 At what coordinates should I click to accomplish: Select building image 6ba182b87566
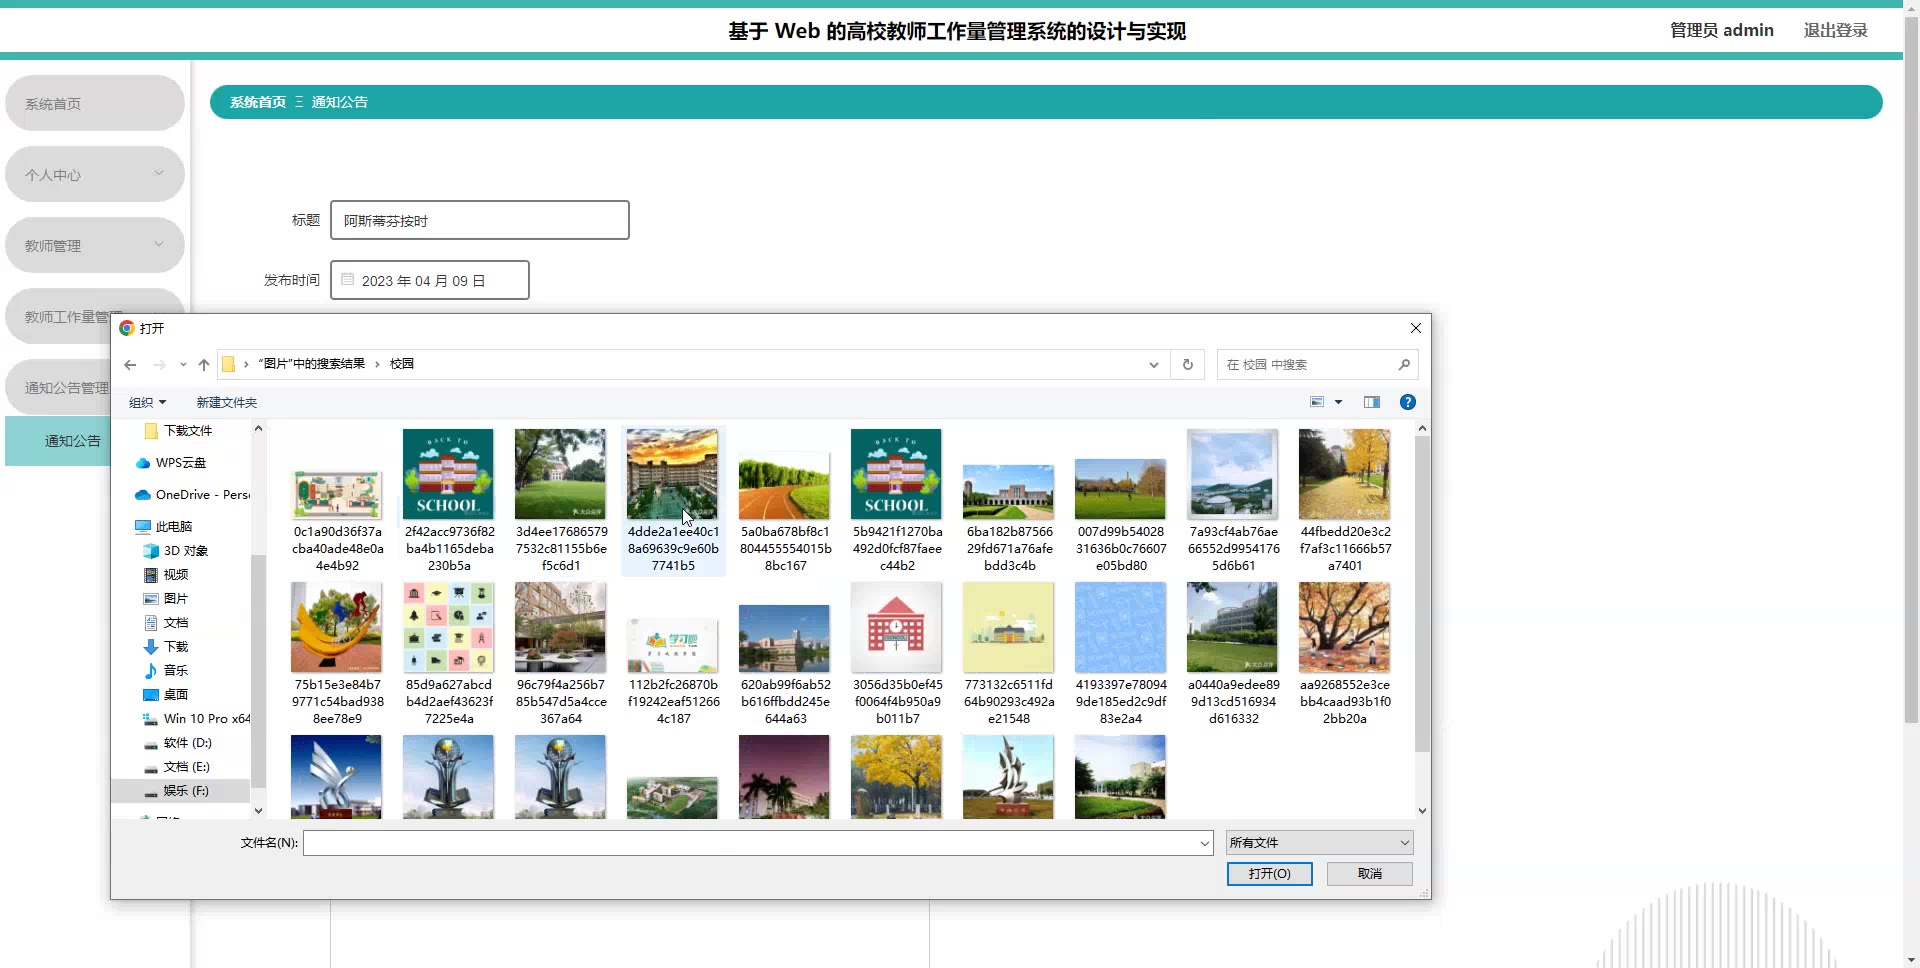[1008, 492]
